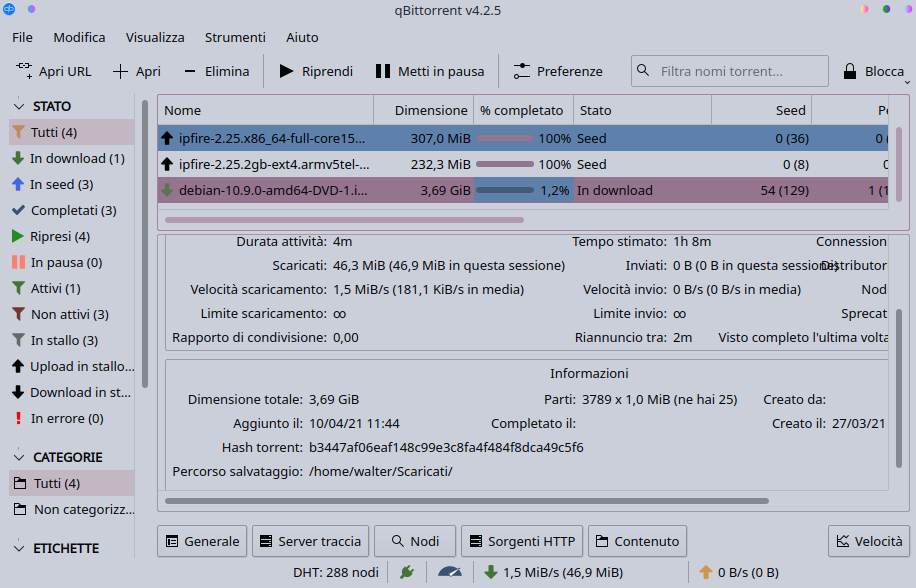
Task: Collapse the CATEGORIE section
Action: [19, 457]
